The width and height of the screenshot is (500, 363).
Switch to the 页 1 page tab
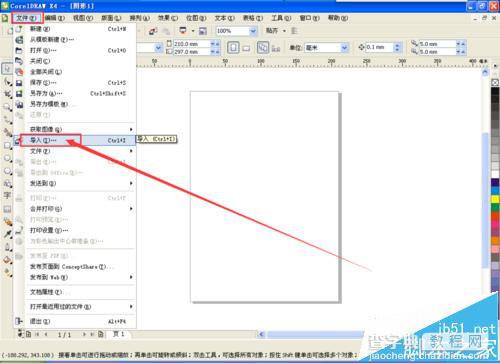pyautogui.click(x=119, y=334)
